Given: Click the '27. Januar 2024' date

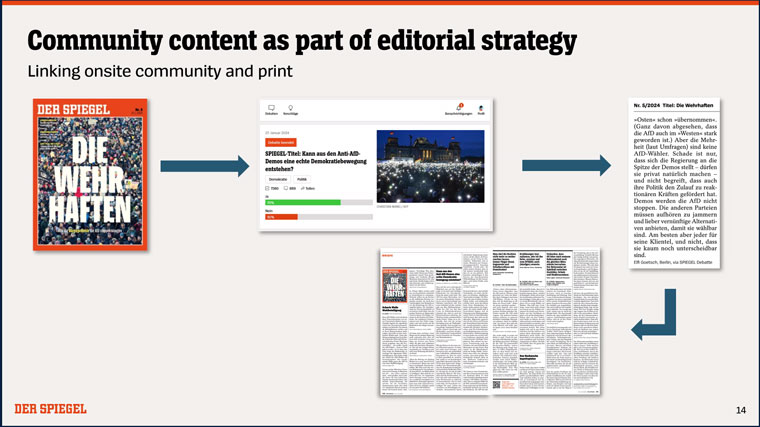Looking at the screenshot, I should point(277,133).
